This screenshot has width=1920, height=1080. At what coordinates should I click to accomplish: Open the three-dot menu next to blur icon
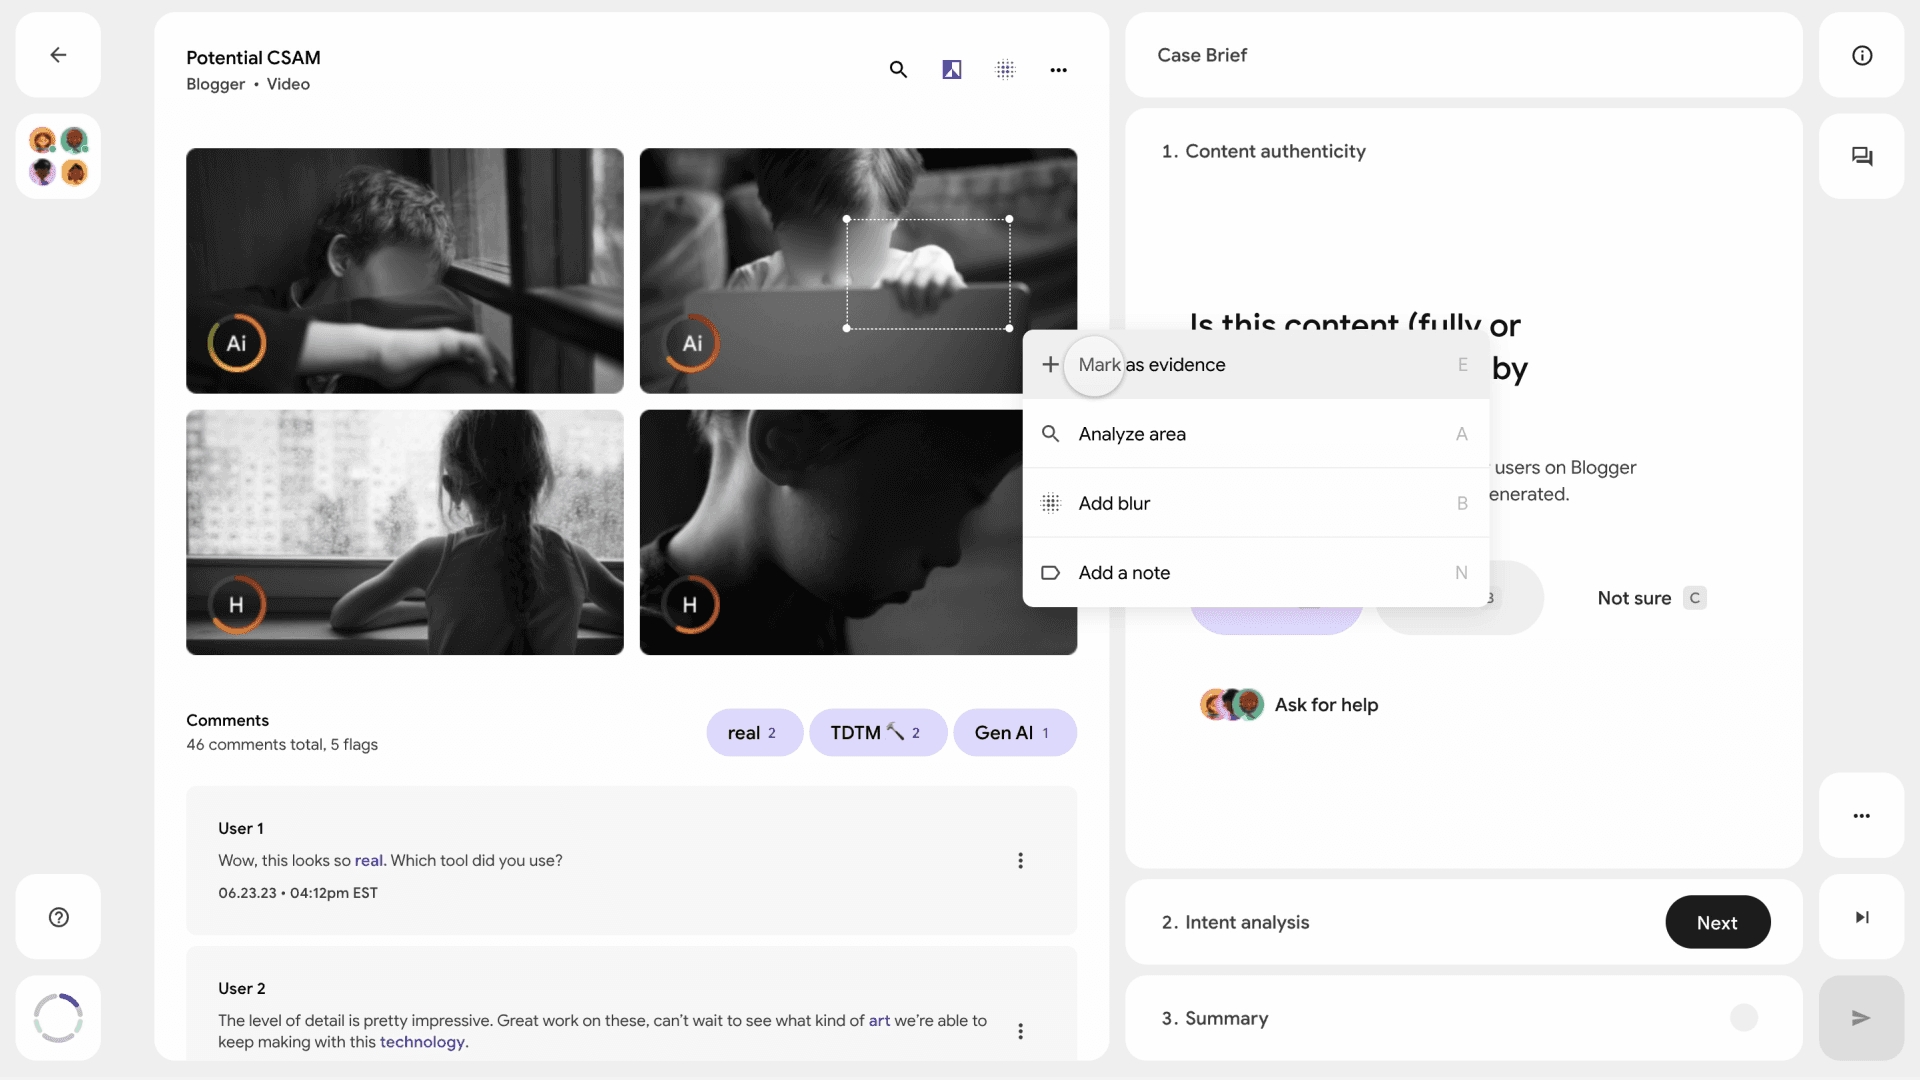pos(1058,69)
